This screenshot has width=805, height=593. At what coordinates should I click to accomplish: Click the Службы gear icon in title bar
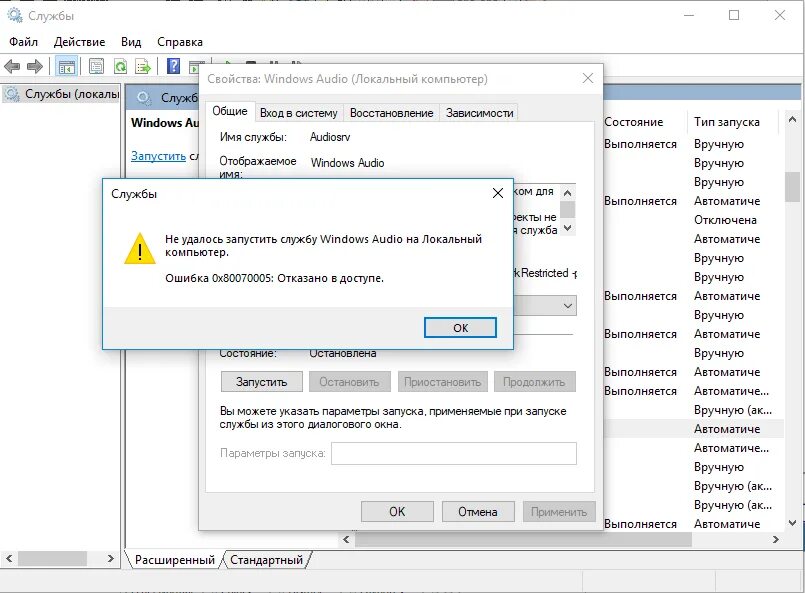[x=15, y=16]
